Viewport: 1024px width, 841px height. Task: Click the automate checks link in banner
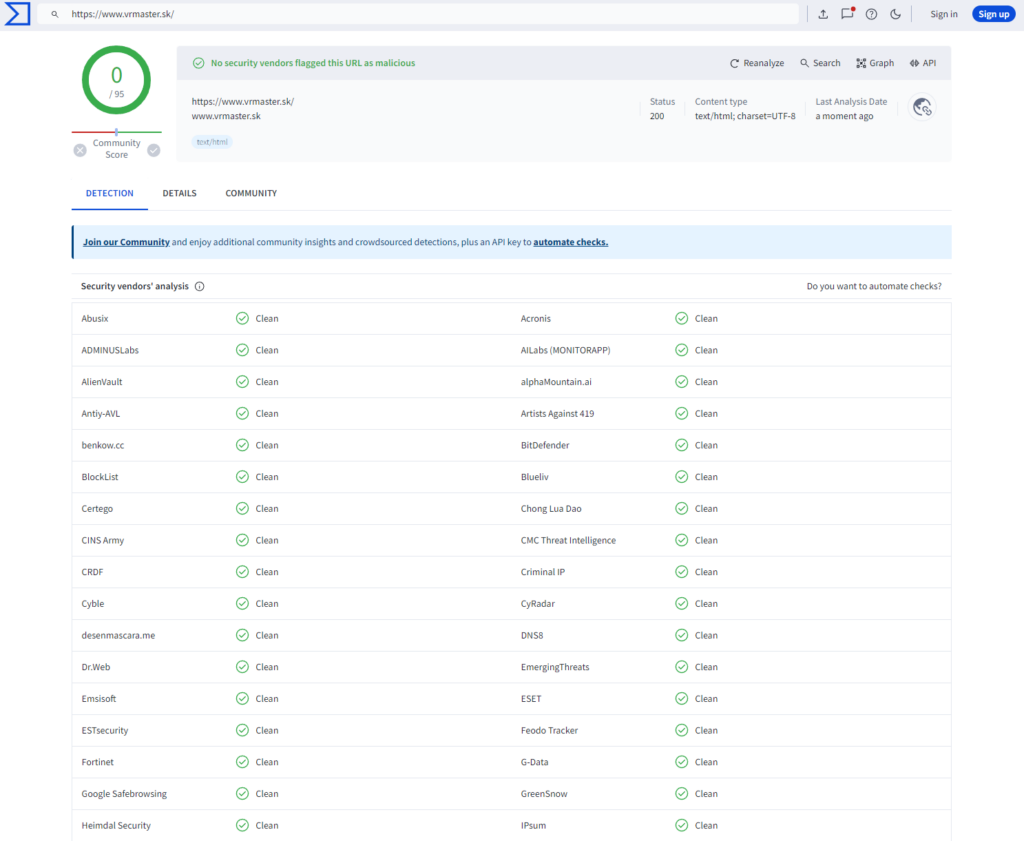tap(571, 242)
